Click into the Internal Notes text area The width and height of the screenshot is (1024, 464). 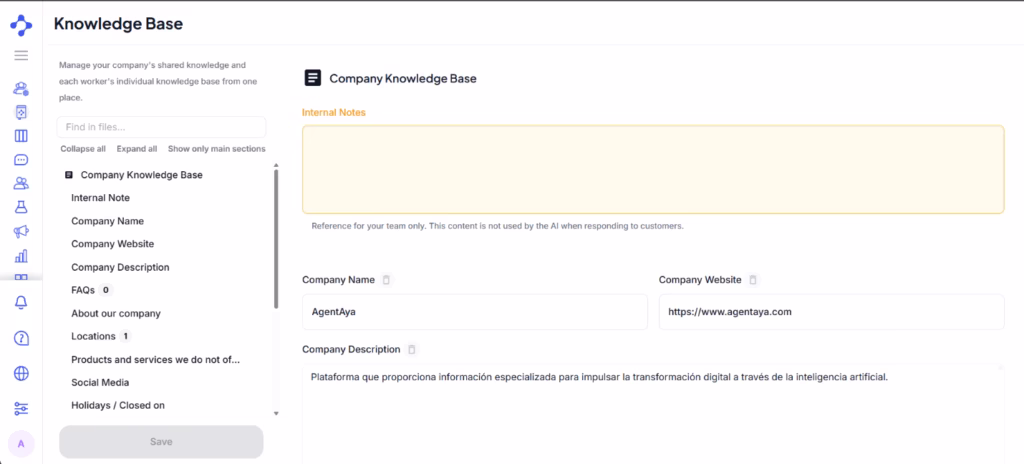(x=653, y=169)
